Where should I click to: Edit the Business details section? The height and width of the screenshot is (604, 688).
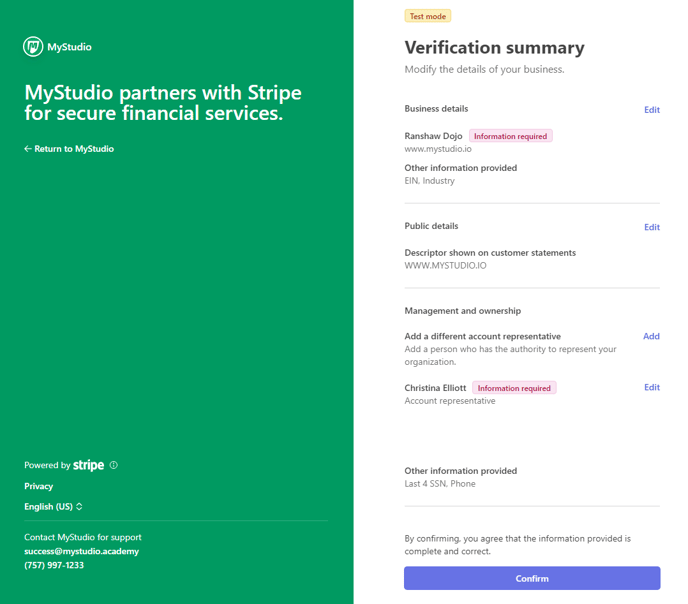coord(652,110)
